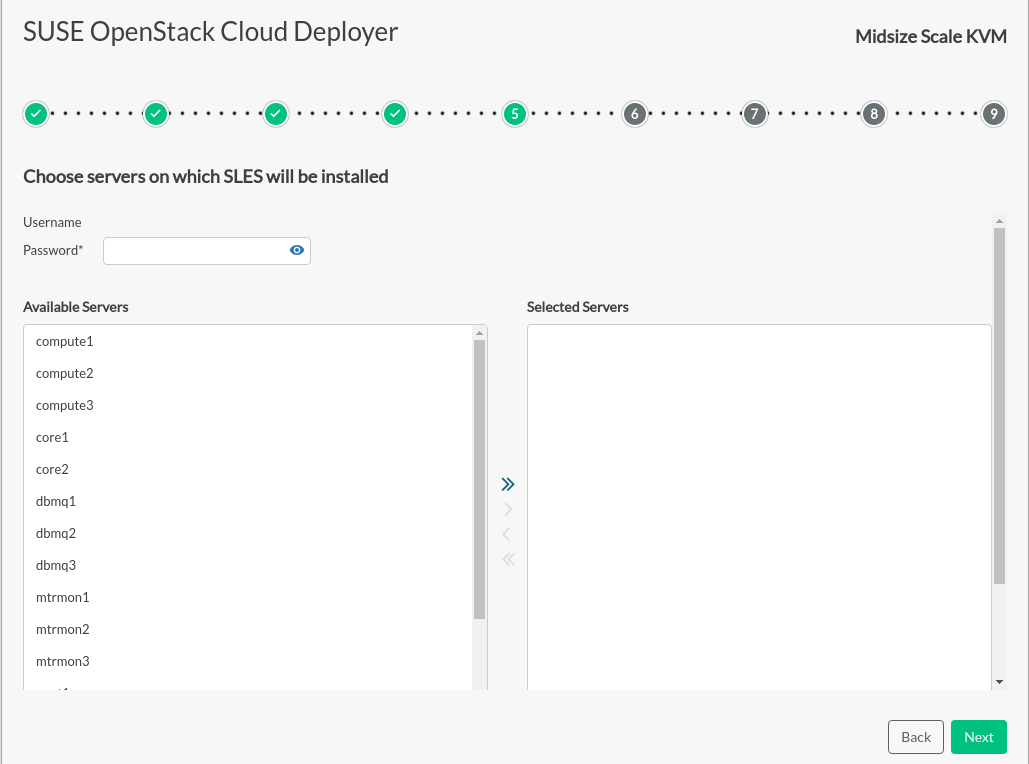Click the double-right arrow to select all servers
The image size is (1029, 764).
click(508, 485)
